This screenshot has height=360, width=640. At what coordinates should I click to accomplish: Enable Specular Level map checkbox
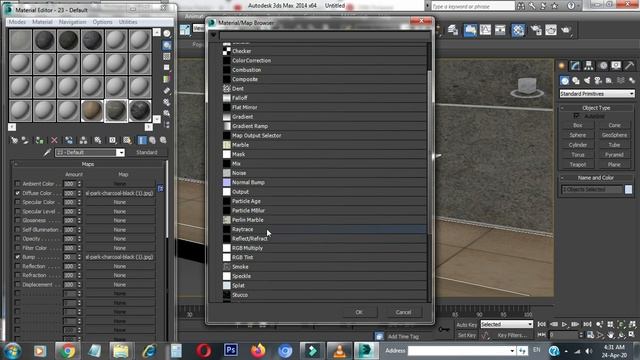18,211
